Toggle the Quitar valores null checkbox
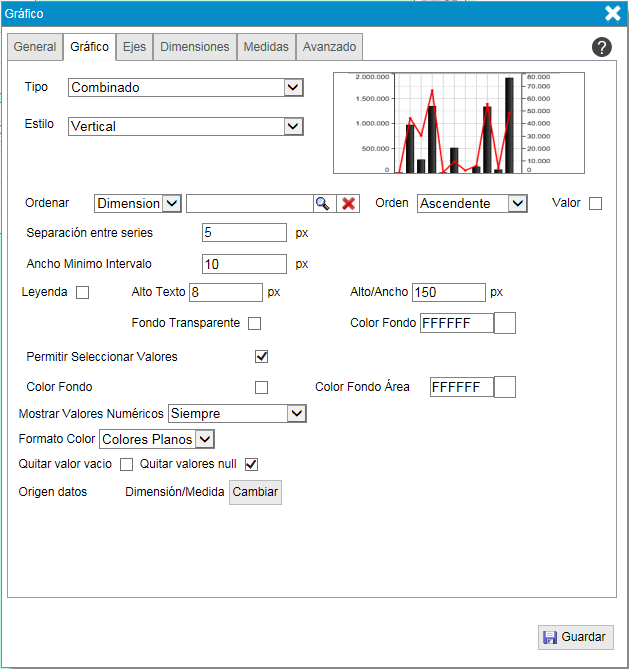Viewport: 629px width, 669px height. [252, 464]
